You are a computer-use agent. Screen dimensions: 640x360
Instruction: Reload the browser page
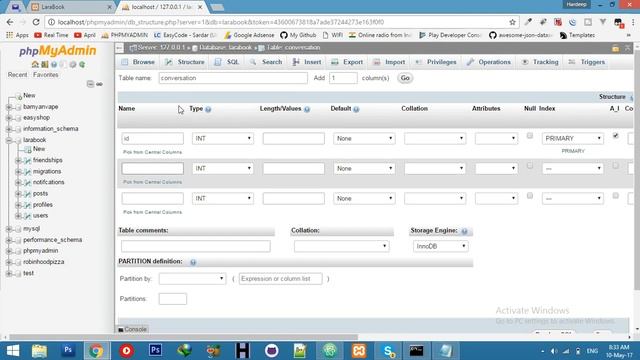click(x=36, y=22)
